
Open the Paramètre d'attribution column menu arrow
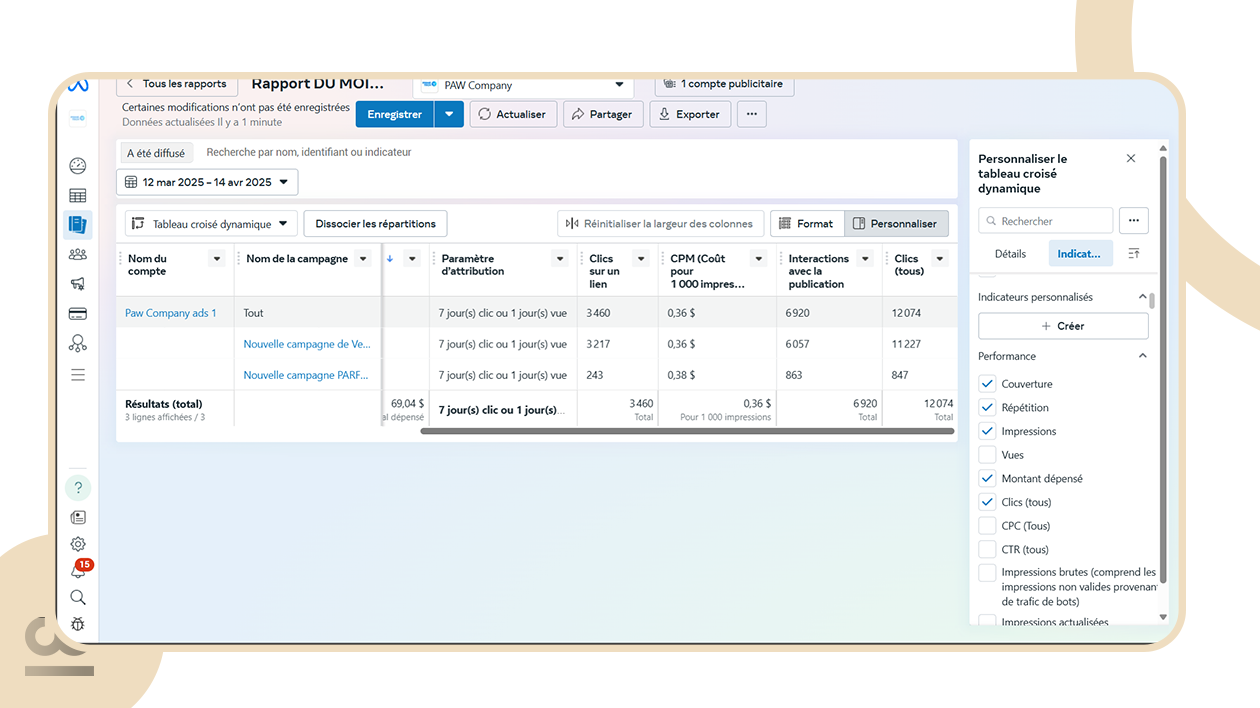(560, 259)
